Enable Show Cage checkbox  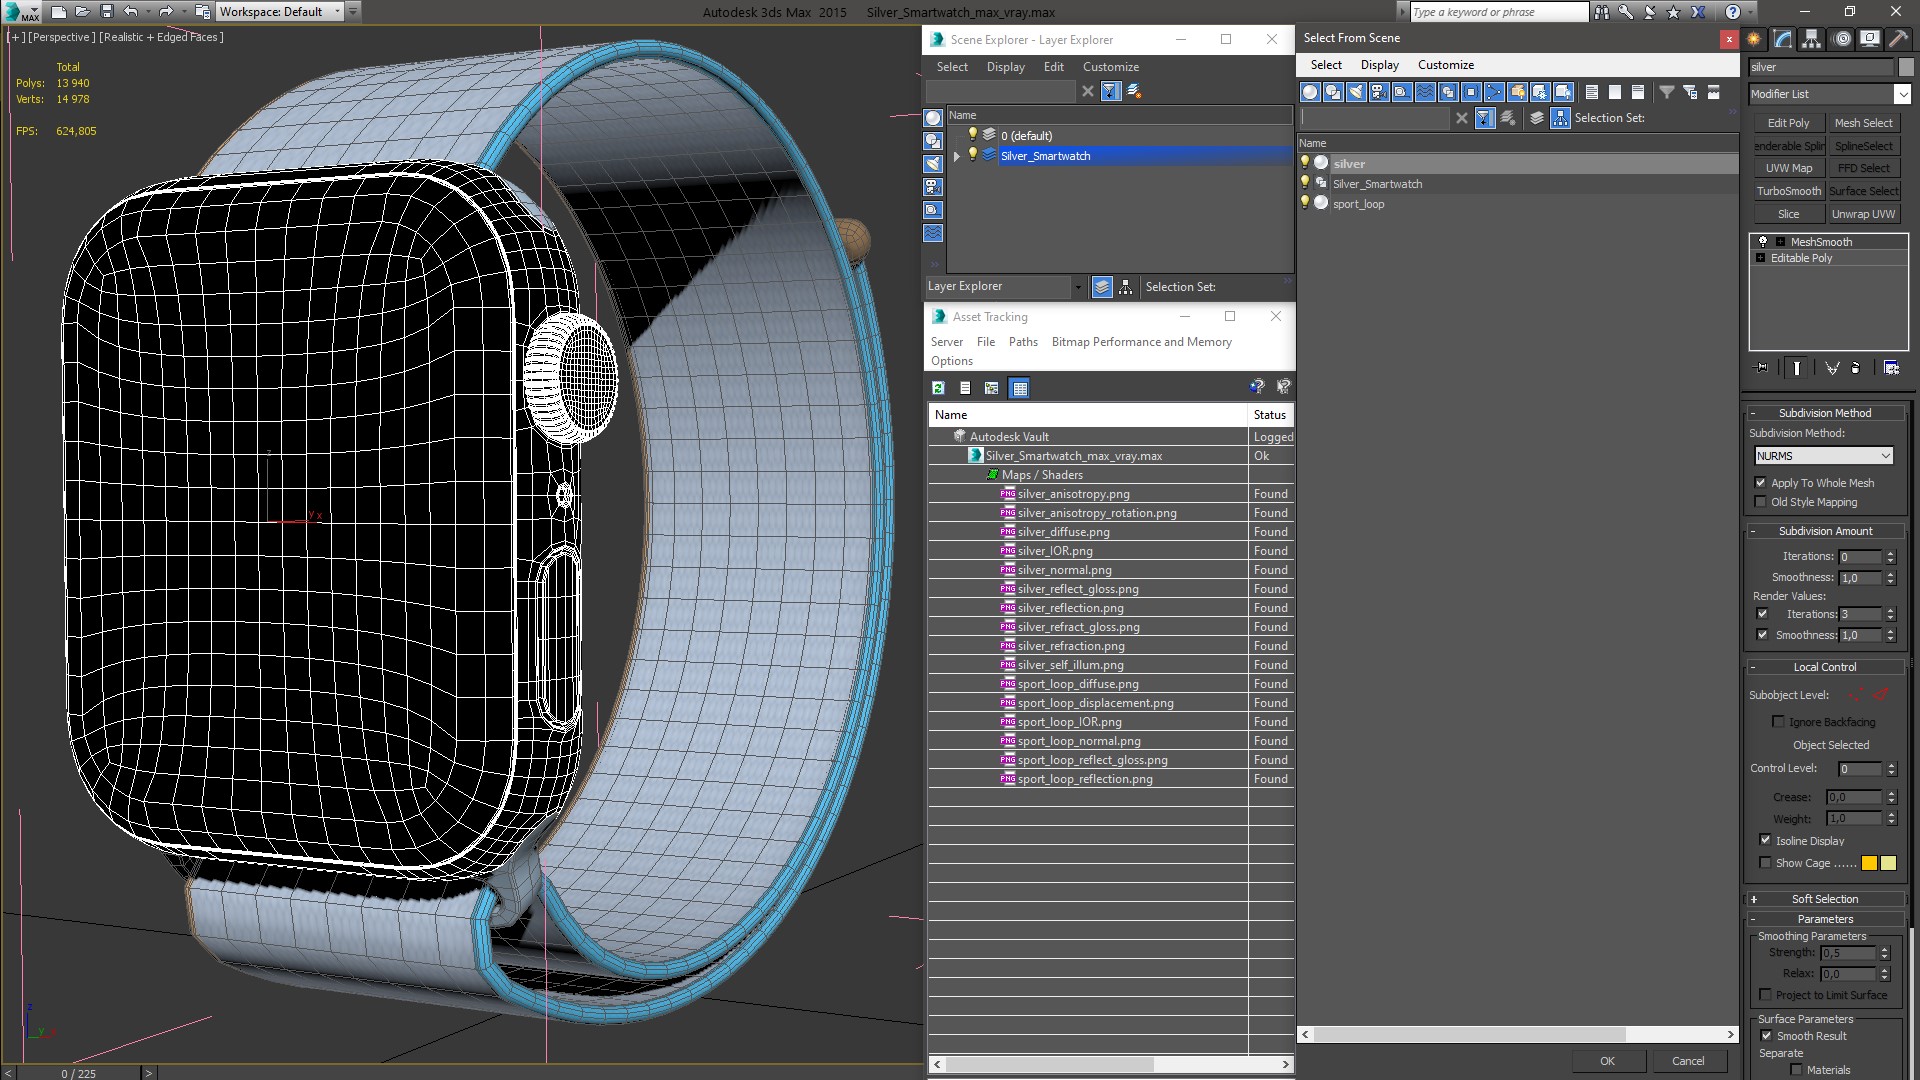pos(1765,863)
